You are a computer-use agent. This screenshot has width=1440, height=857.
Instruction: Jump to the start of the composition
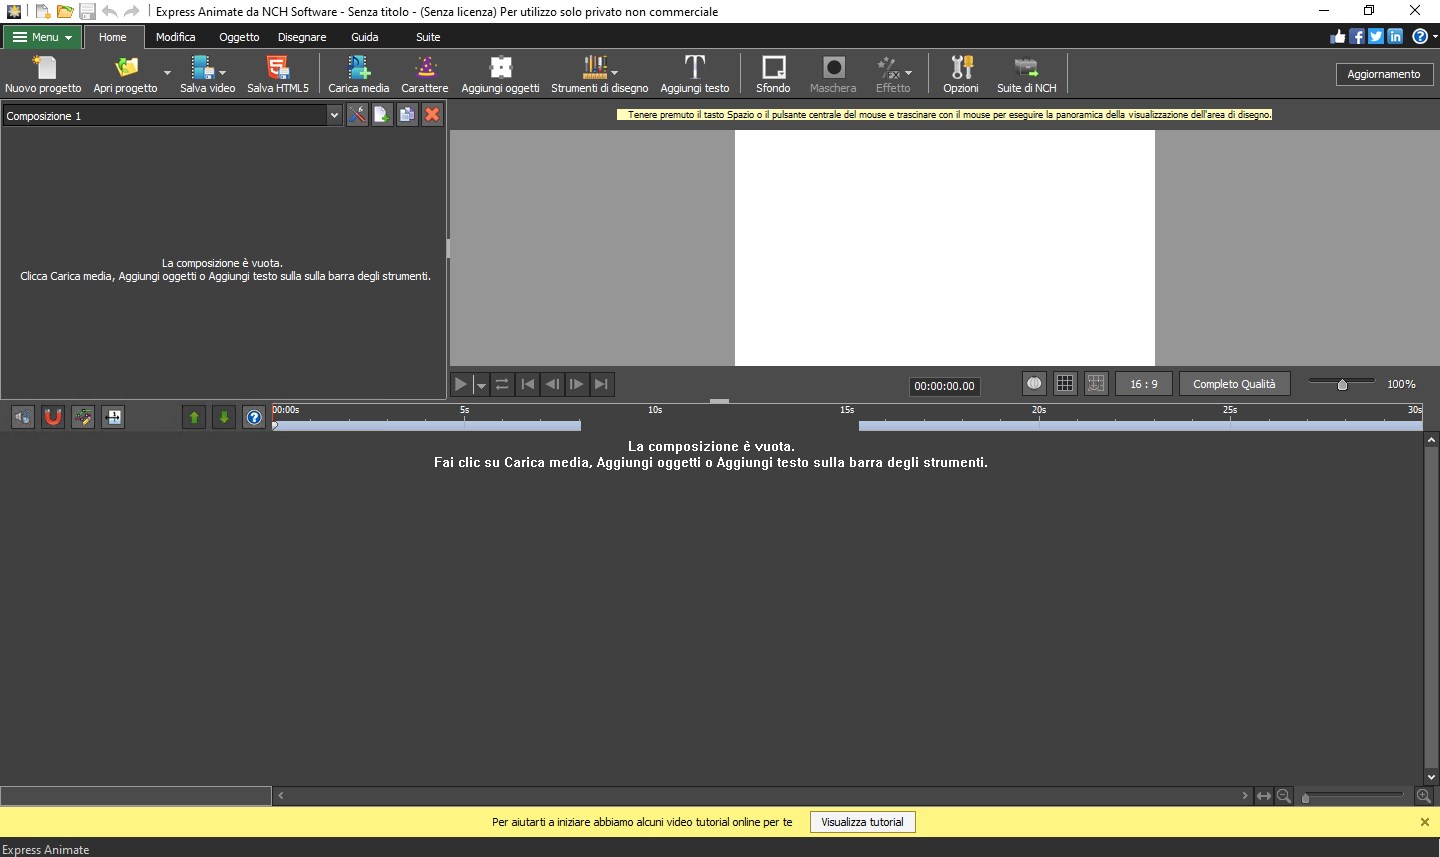[x=528, y=384]
